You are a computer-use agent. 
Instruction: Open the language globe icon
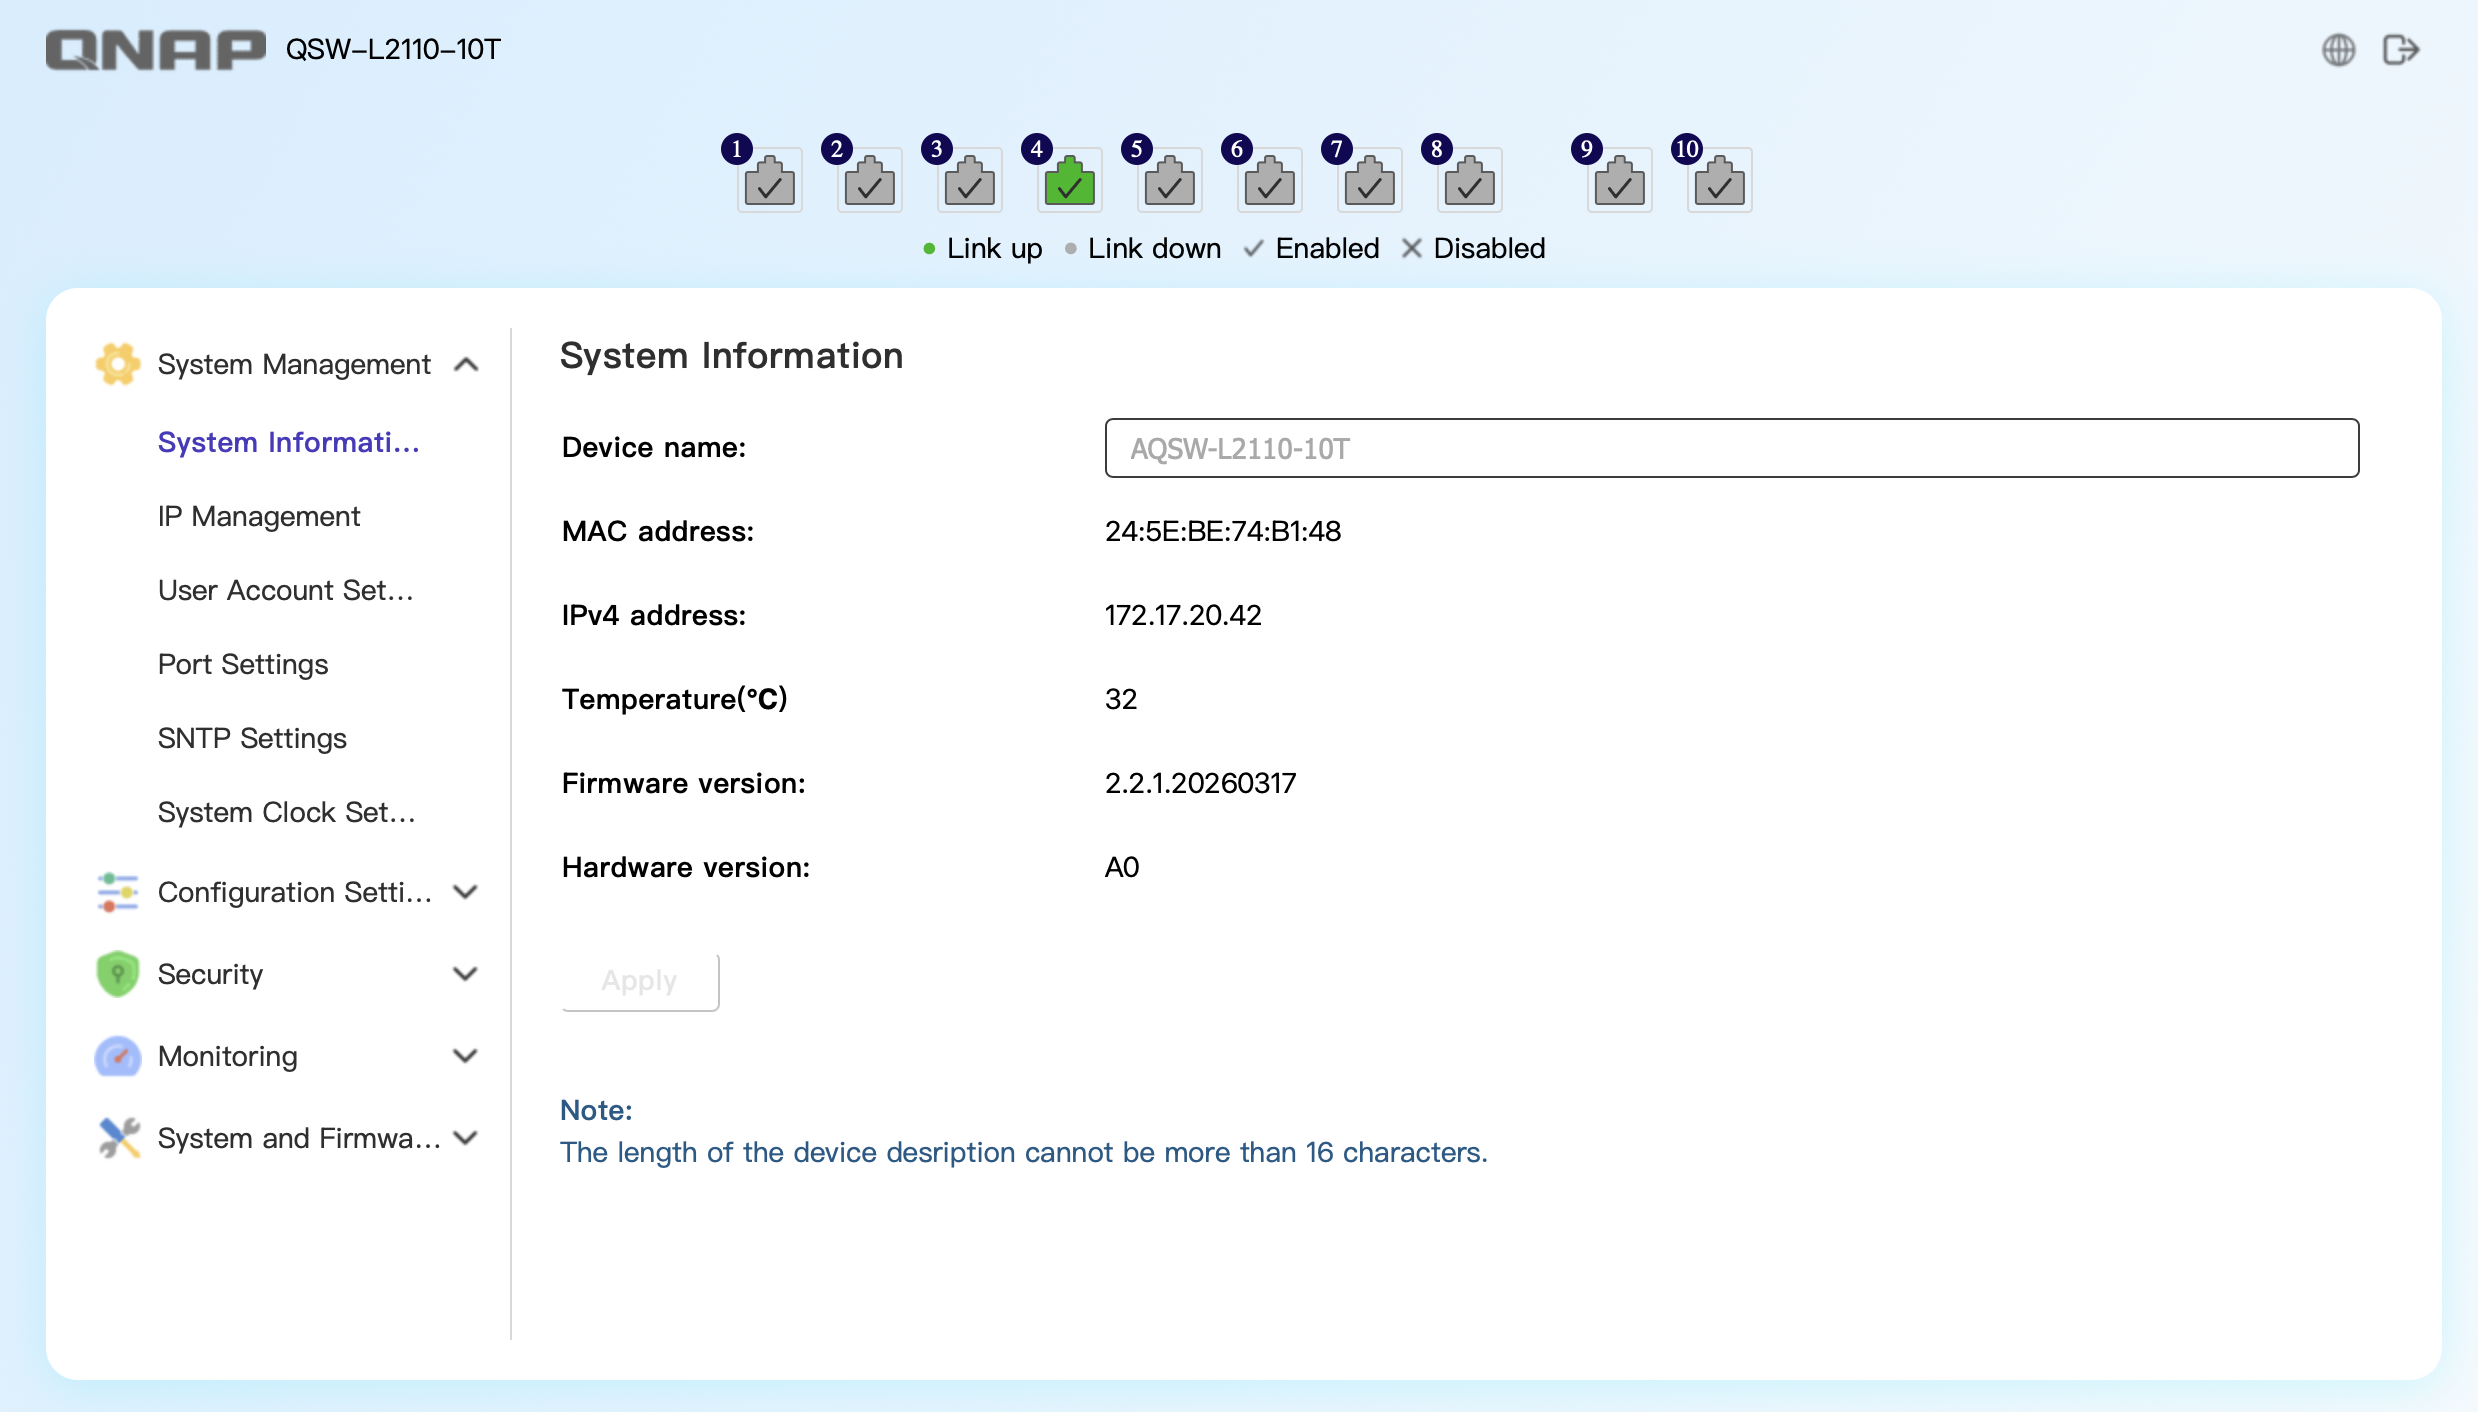(2338, 50)
